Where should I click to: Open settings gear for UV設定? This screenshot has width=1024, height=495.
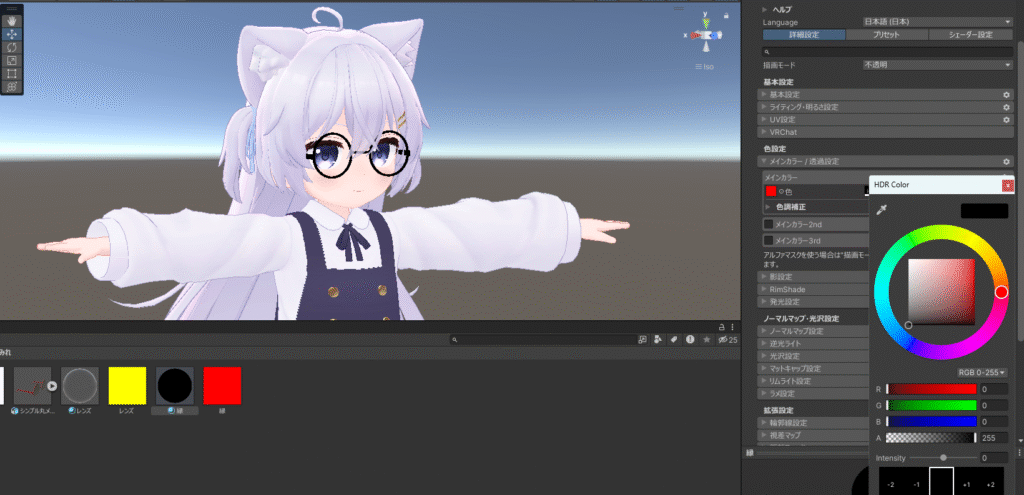coord(1006,120)
